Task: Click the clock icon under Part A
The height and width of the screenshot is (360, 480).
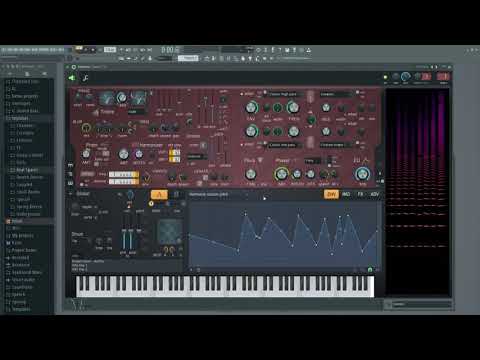Action: click(x=151, y=204)
